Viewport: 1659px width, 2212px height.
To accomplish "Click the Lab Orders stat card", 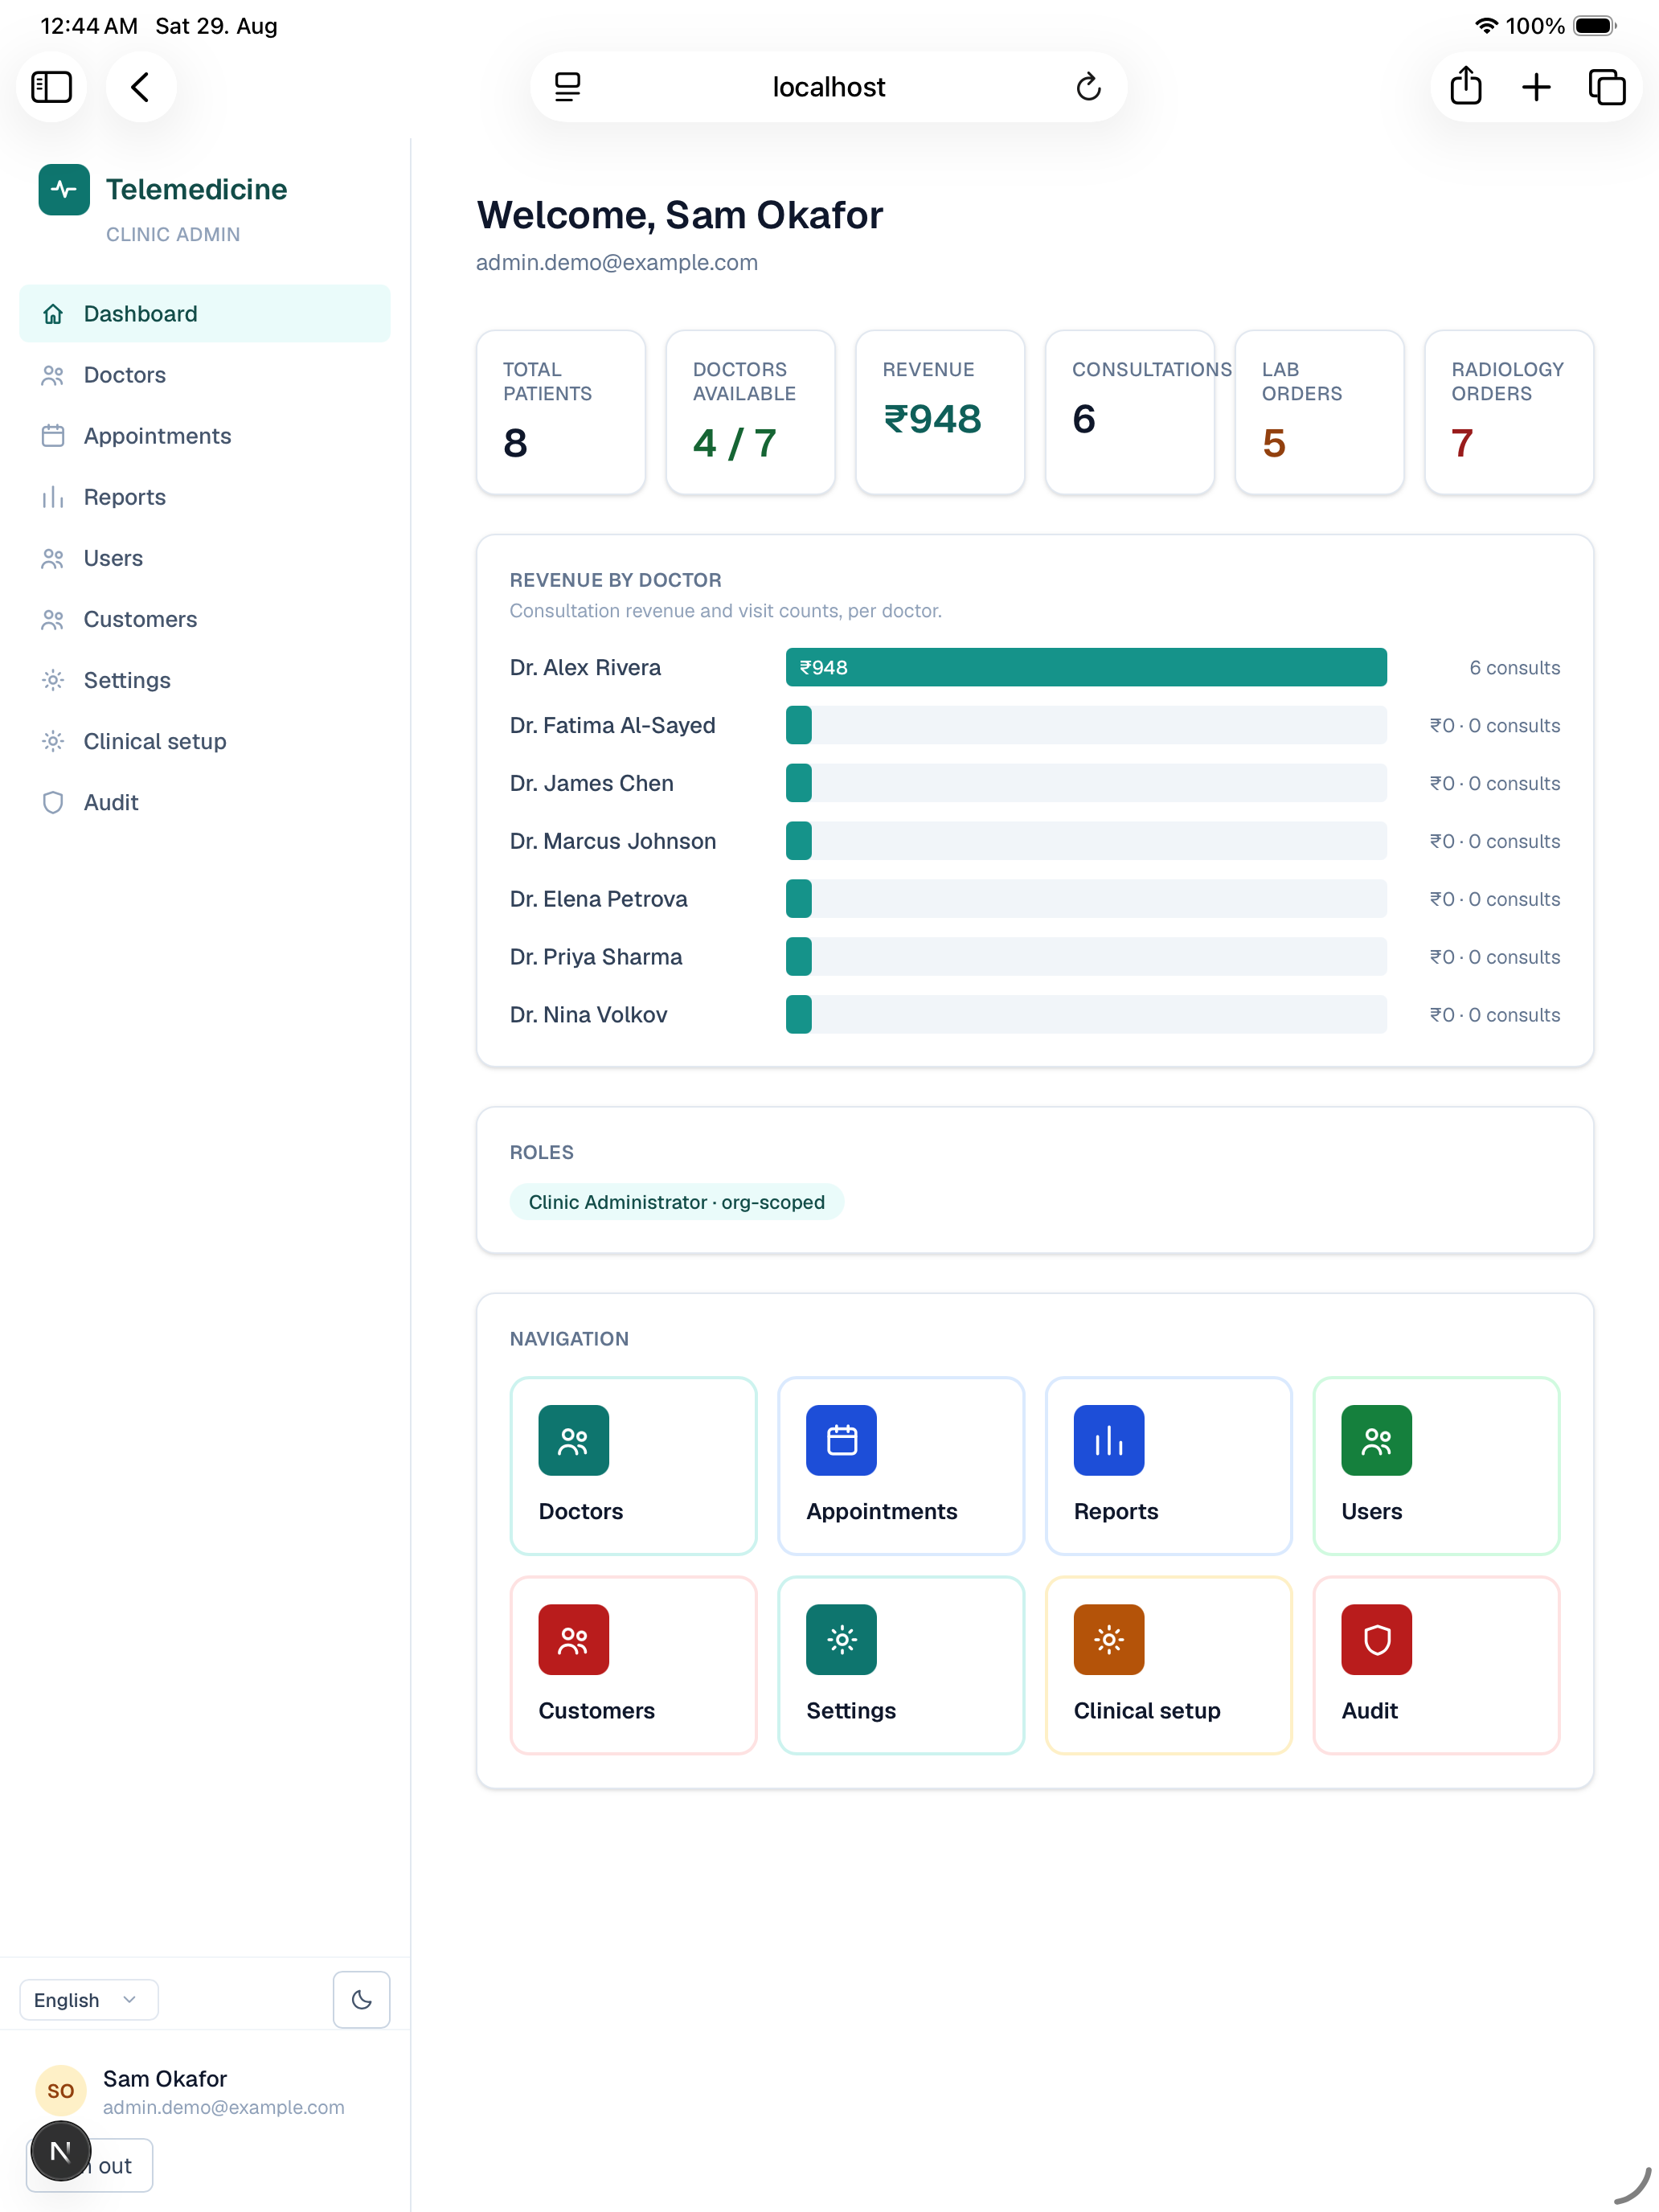I will [1319, 412].
